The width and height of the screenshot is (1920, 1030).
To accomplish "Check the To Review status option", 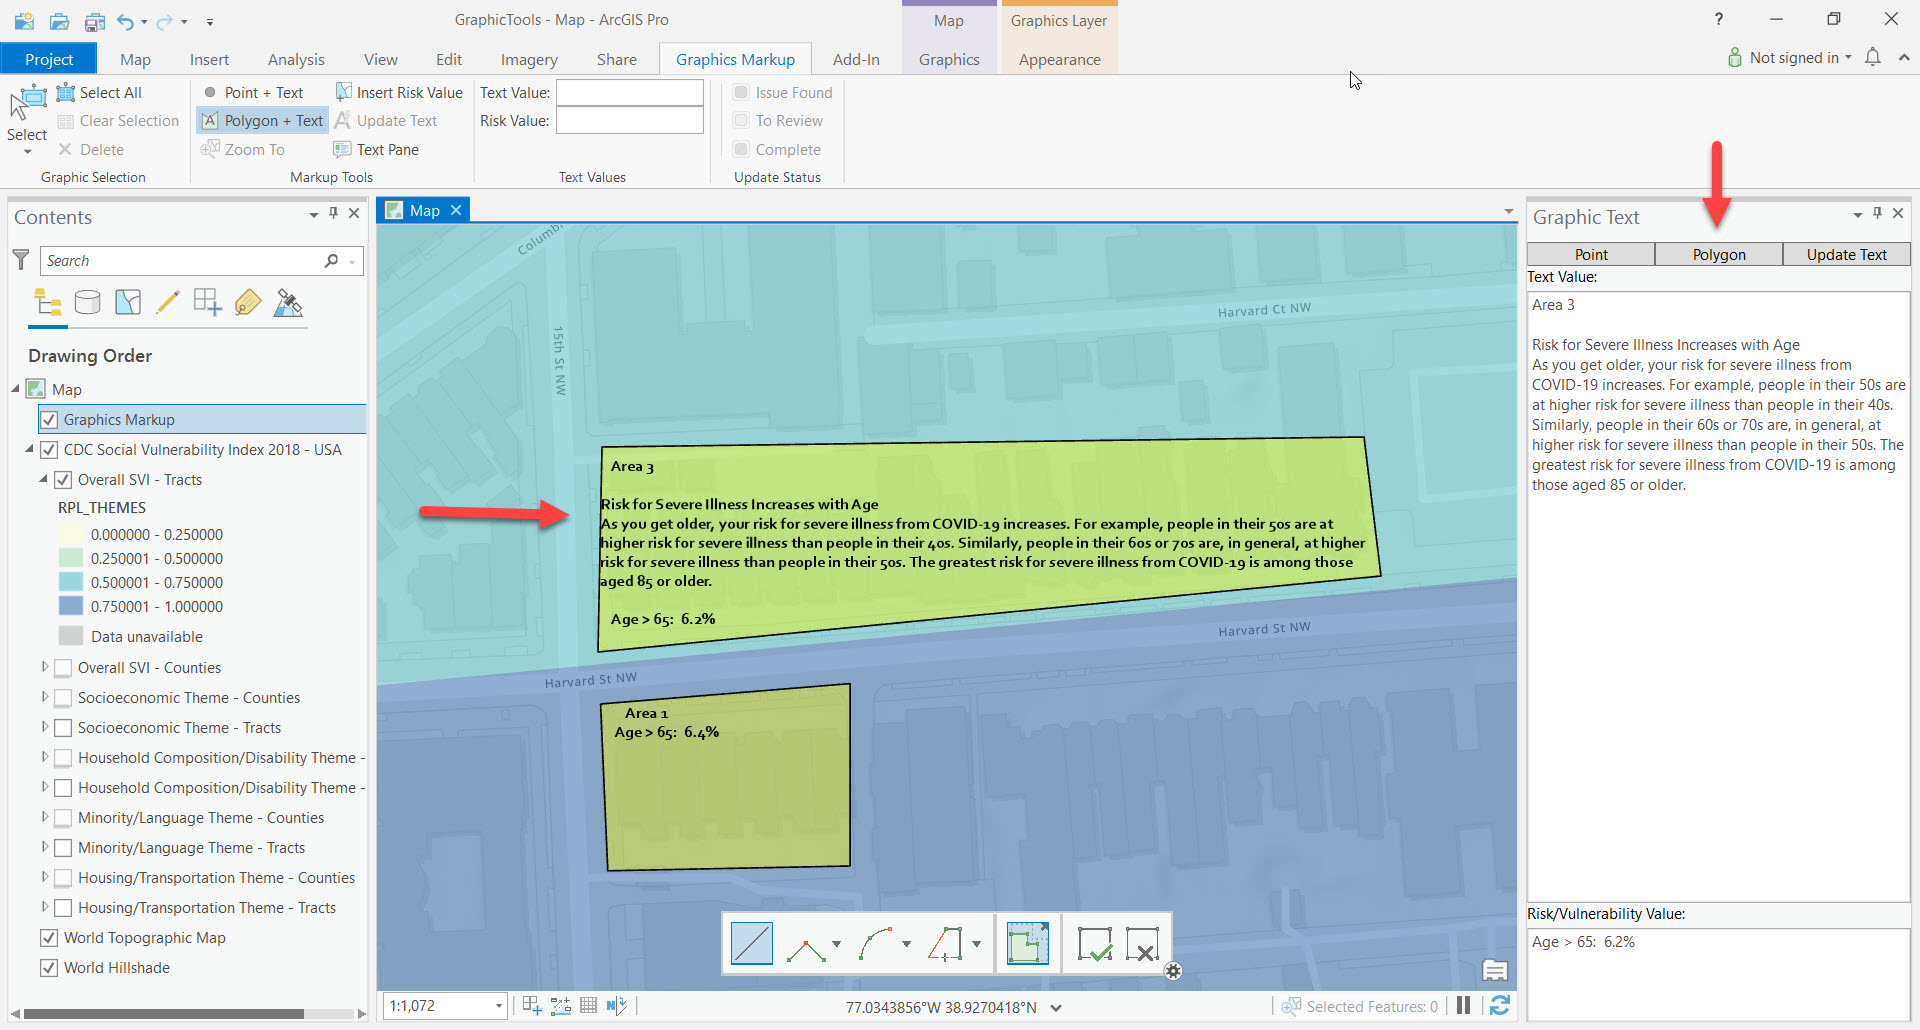I will [740, 120].
